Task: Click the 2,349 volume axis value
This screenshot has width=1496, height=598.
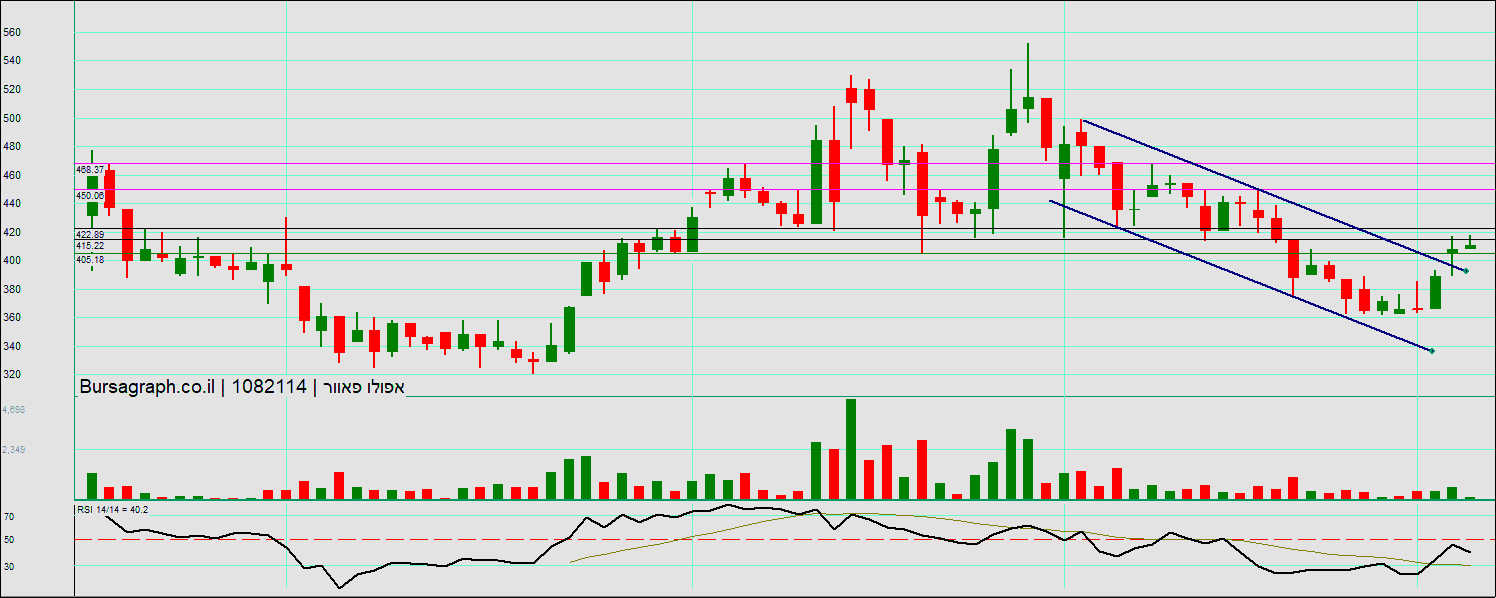Action: 14,450
